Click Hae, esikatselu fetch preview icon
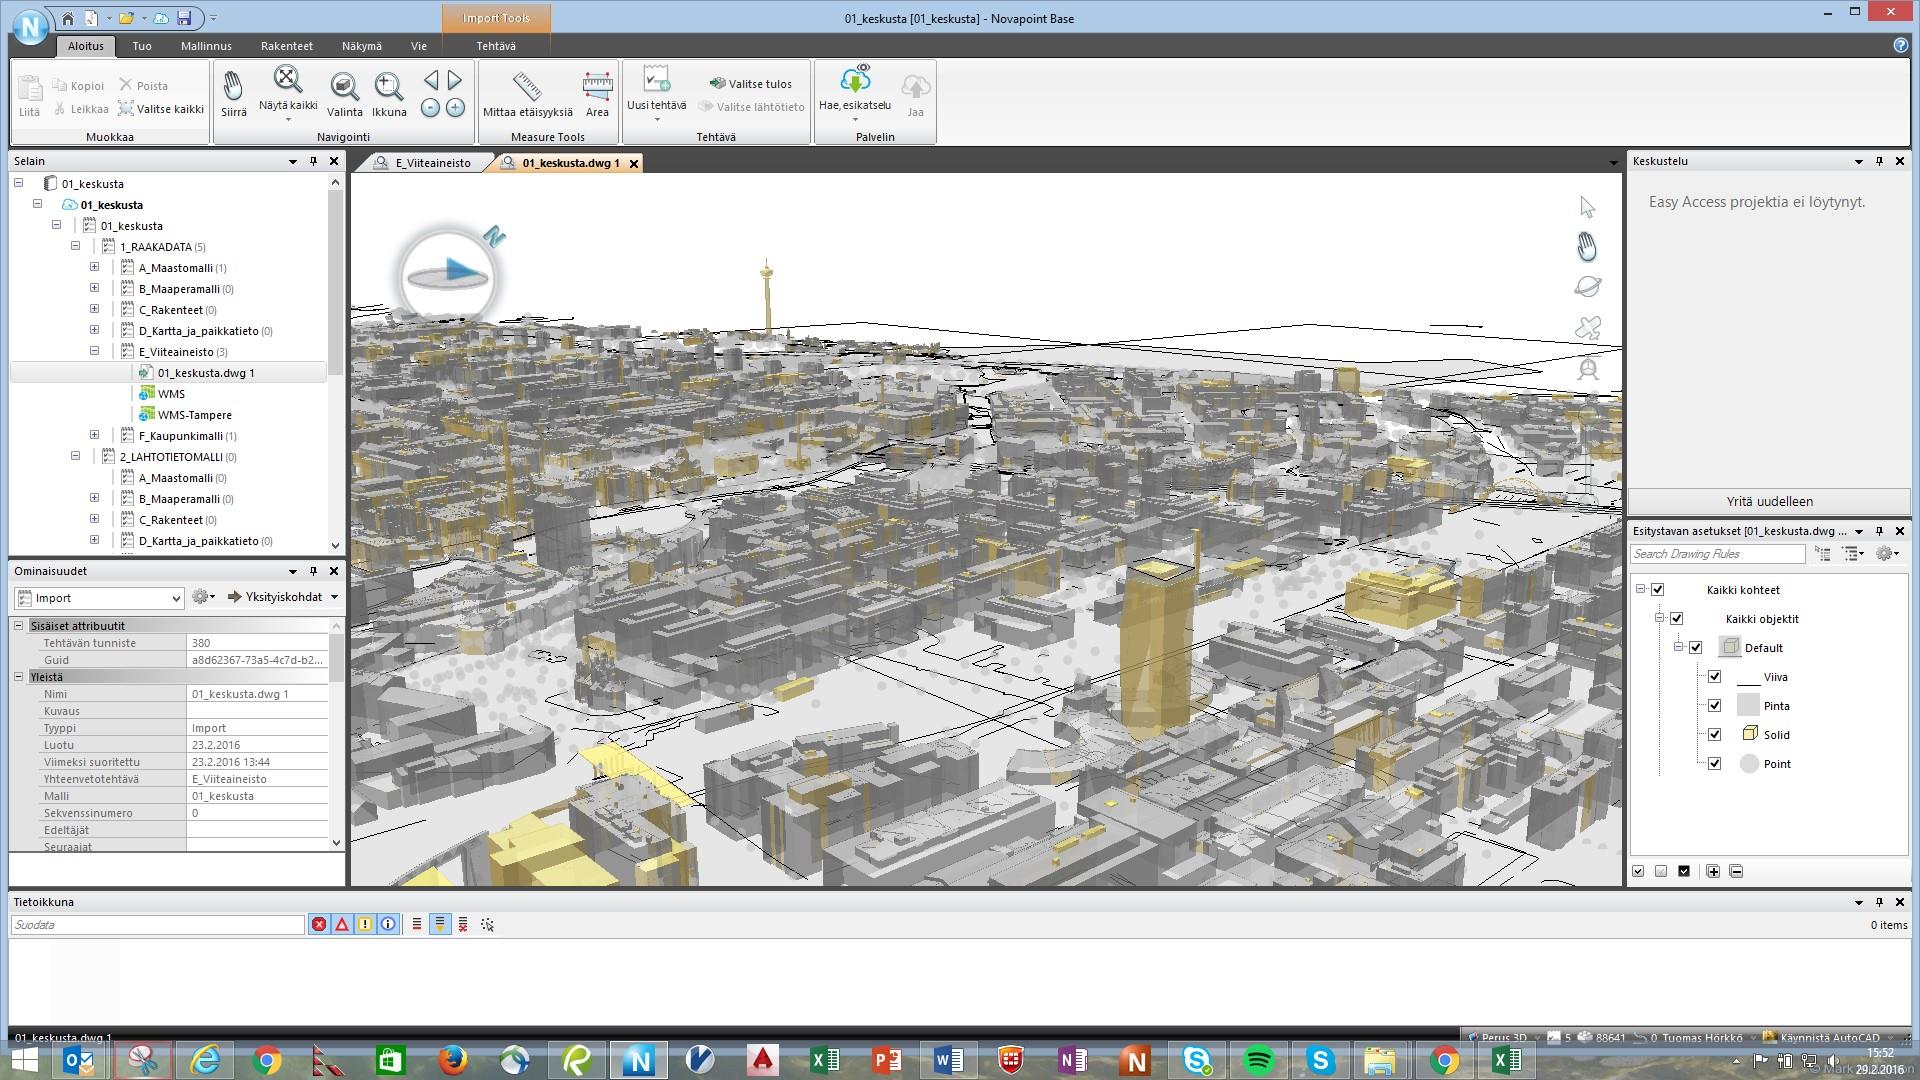The width and height of the screenshot is (1920, 1080). (855, 80)
